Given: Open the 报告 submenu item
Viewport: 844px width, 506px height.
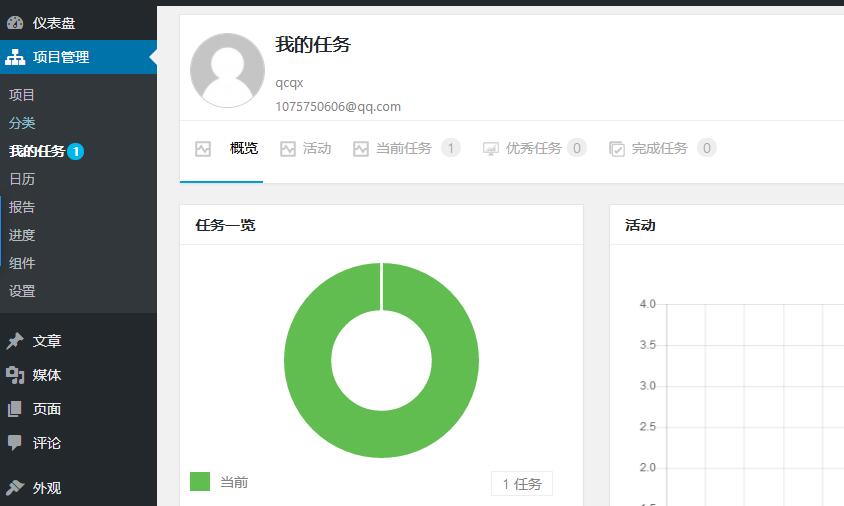Looking at the screenshot, I should pyautogui.click(x=22, y=207).
